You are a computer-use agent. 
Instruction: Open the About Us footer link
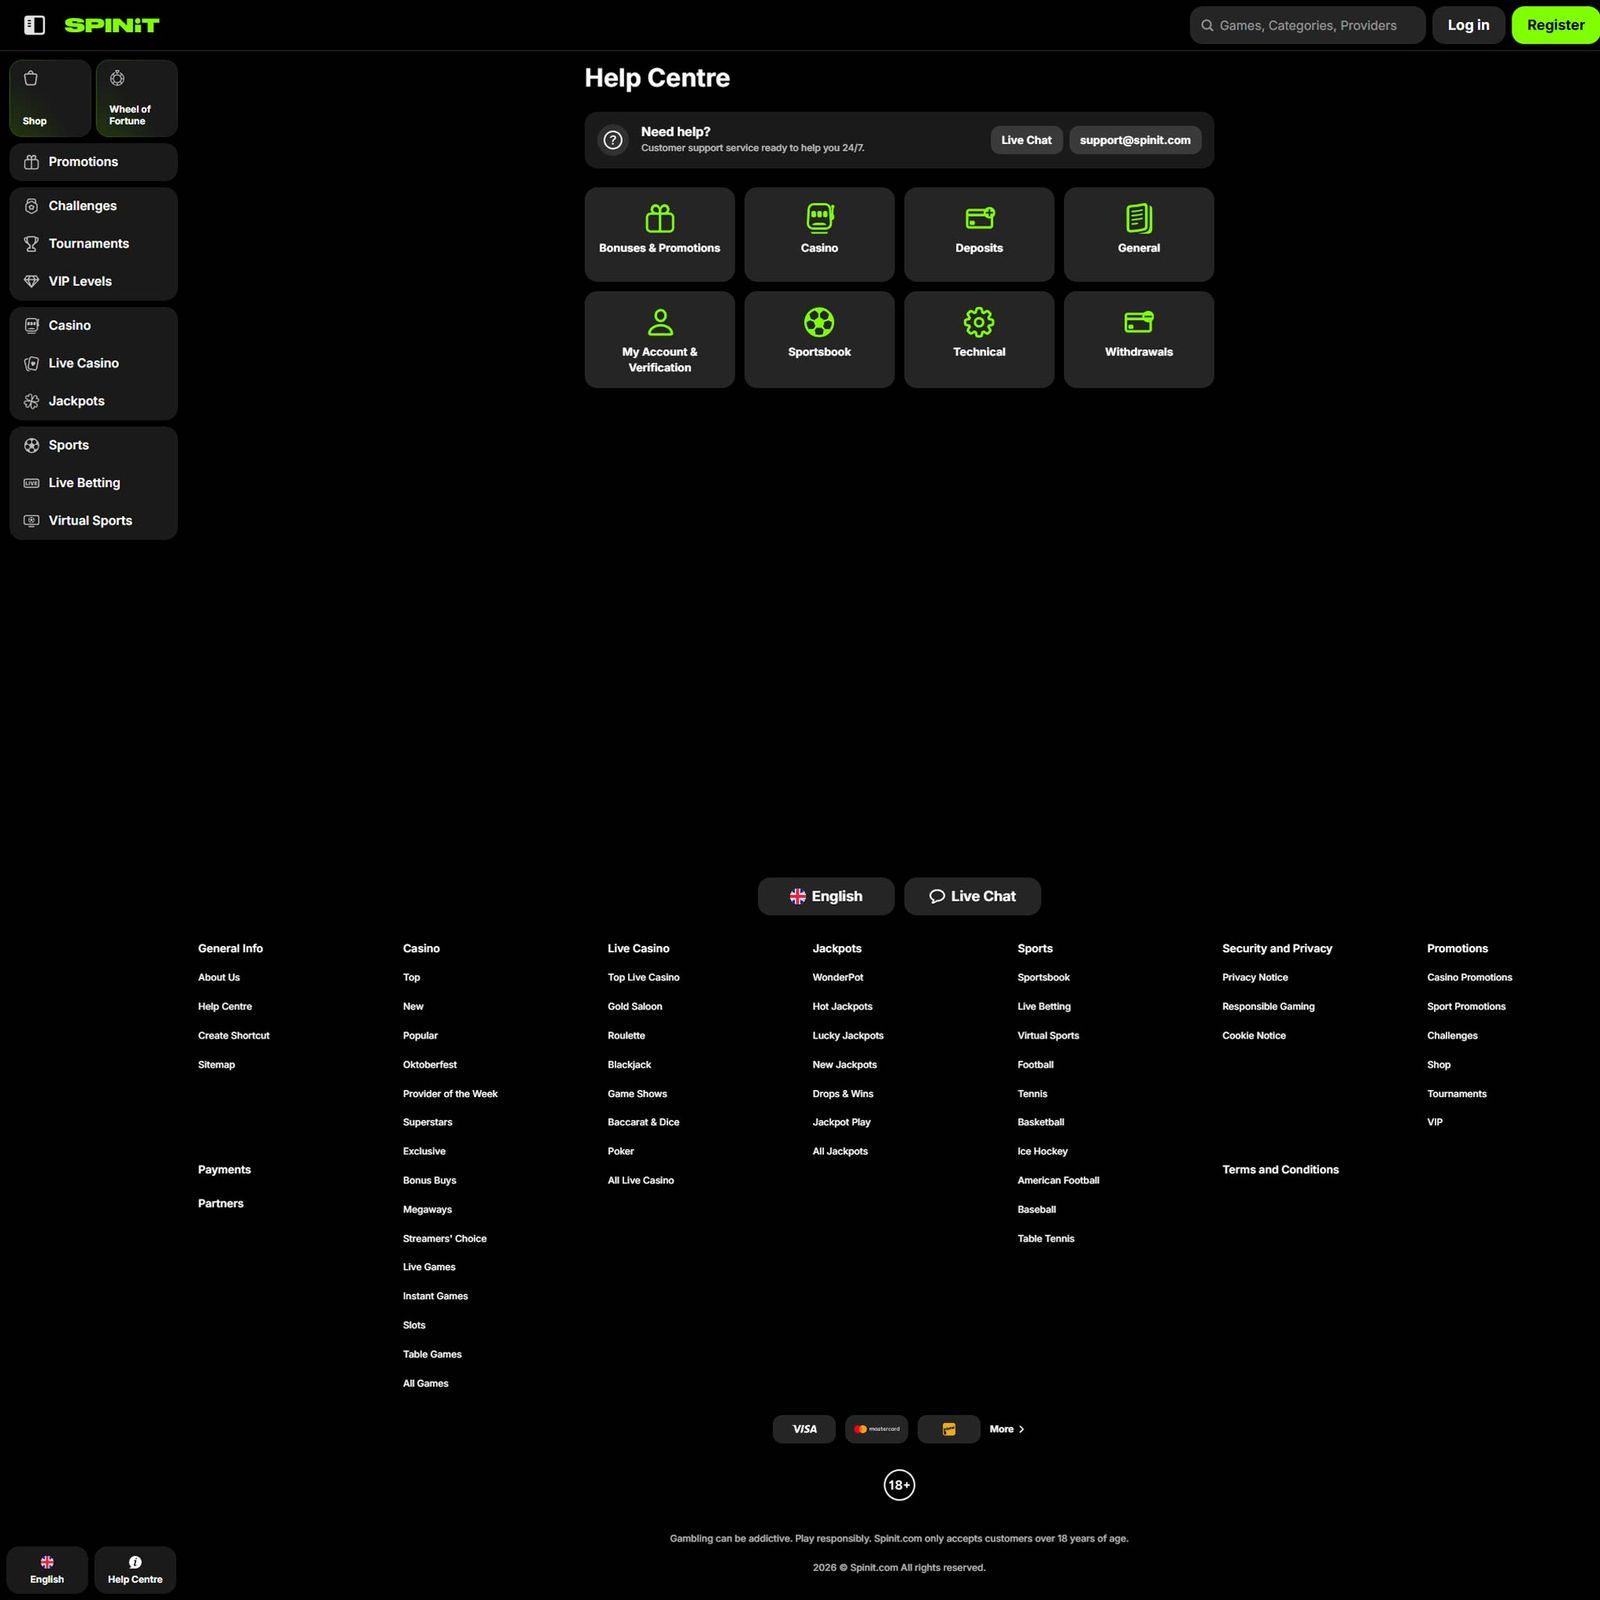219,978
